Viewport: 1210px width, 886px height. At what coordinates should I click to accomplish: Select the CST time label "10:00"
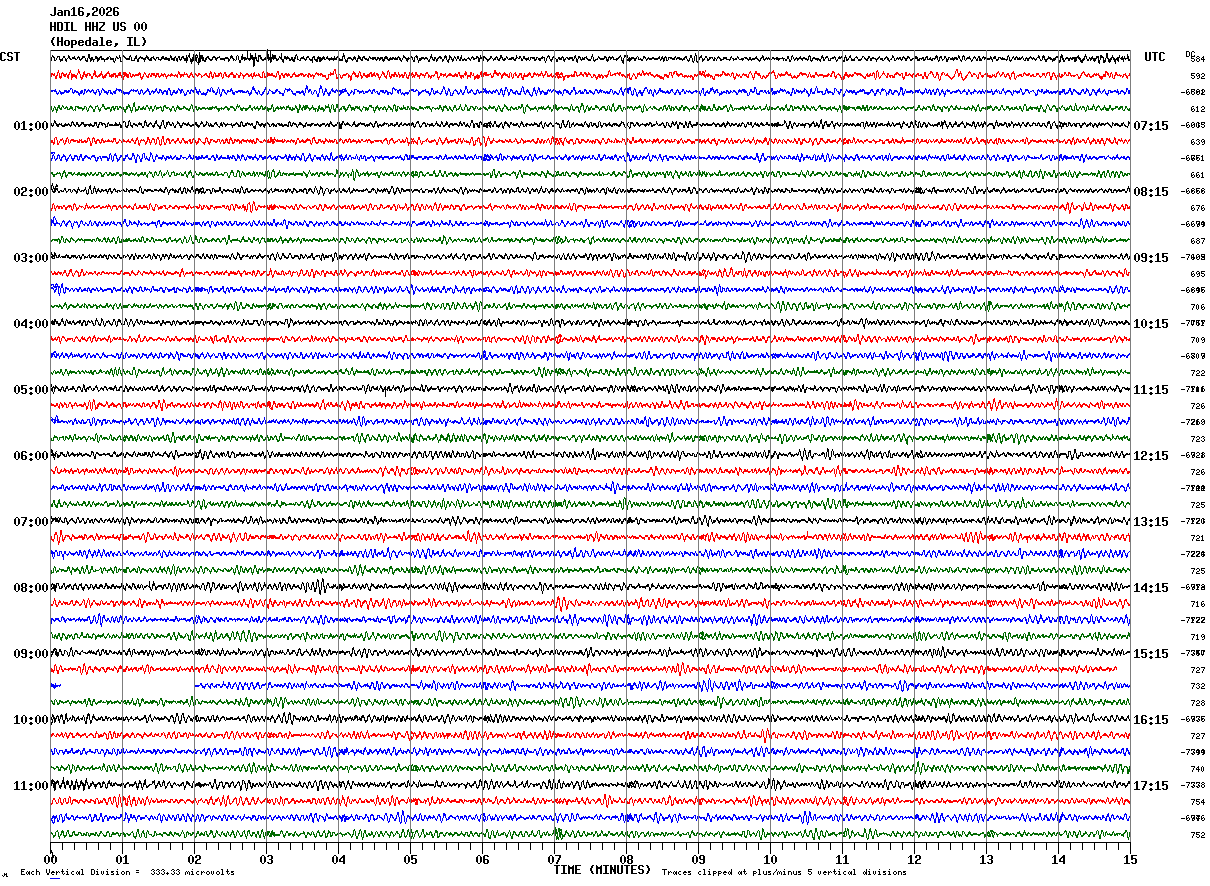(x=31, y=720)
